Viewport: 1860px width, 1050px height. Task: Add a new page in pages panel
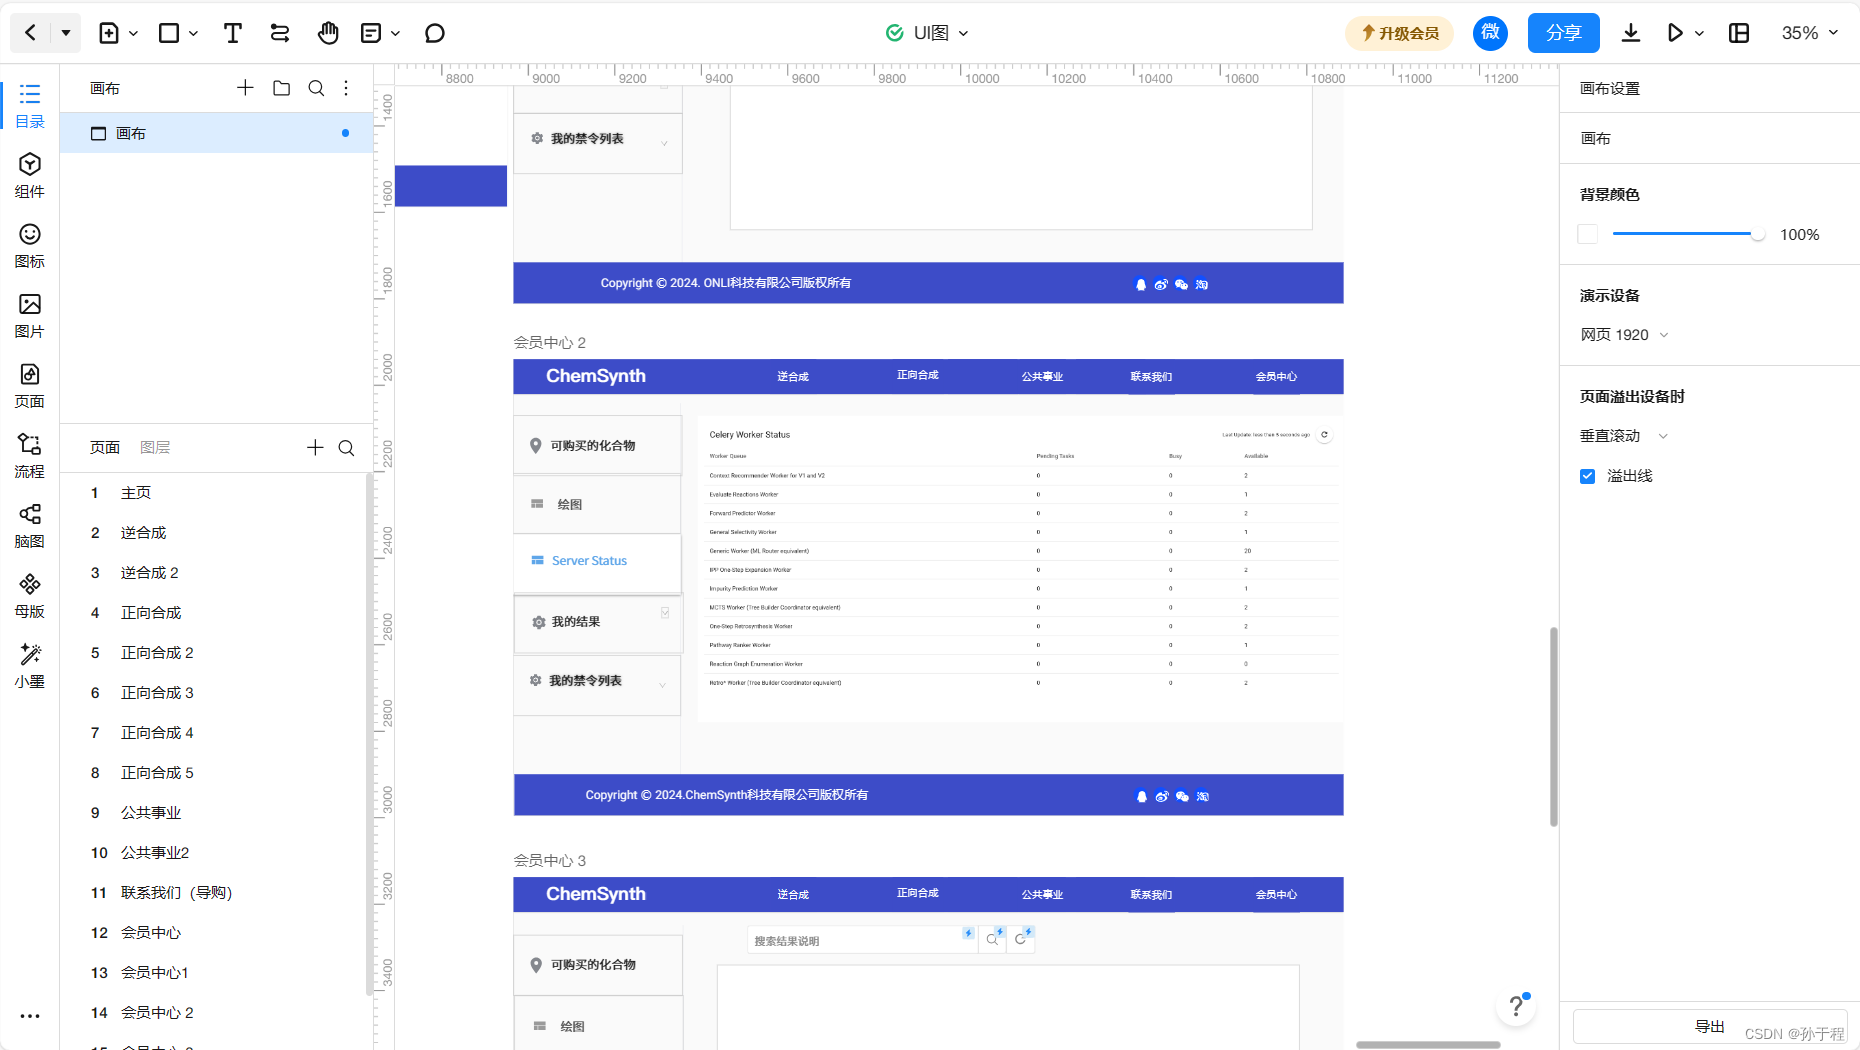click(315, 447)
